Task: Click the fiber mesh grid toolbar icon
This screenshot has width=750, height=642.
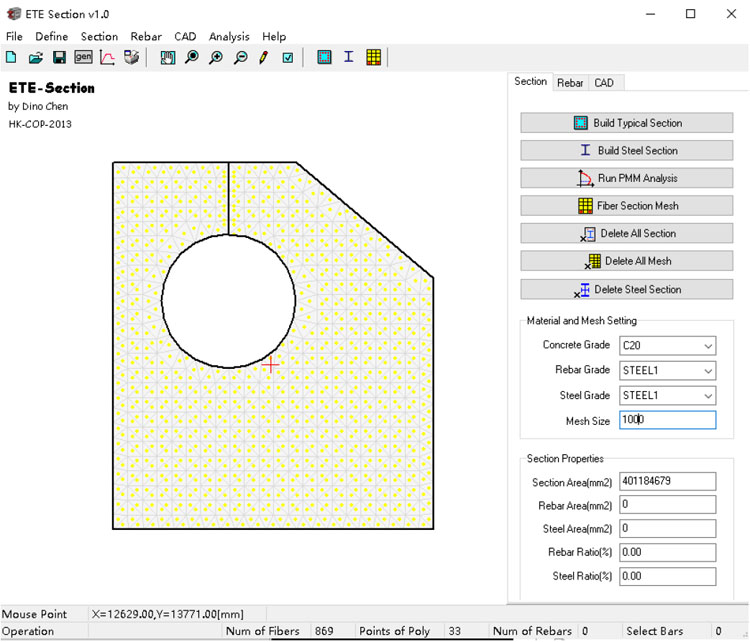Action: coord(374,57)
